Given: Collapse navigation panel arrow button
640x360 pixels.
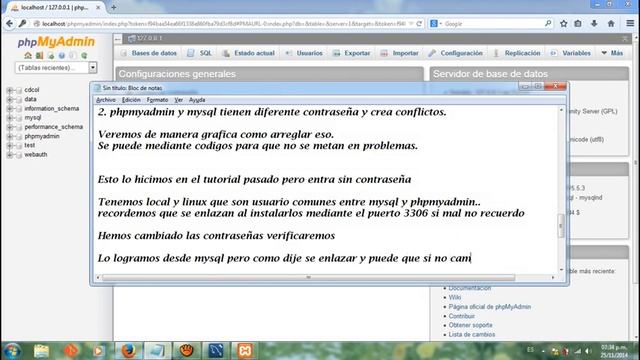Looking at the screenshot, I should (x=118, y=39).
